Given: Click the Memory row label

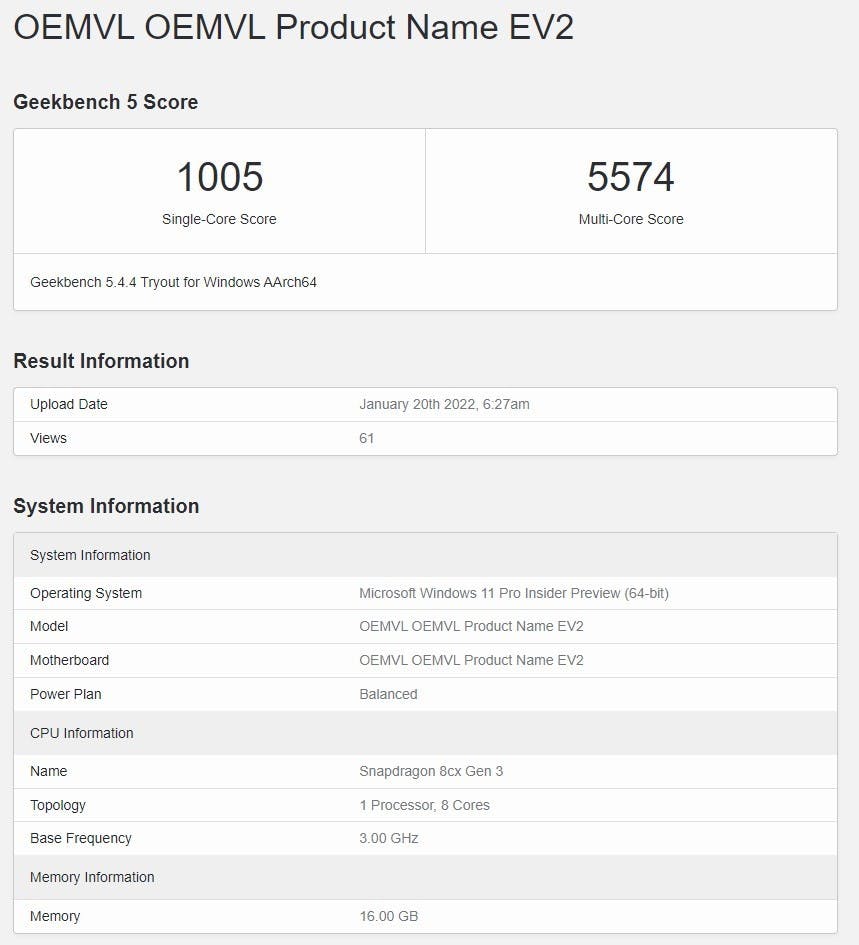Looking at the screenshot, I should pyautogui.click(x=55, y=916).
